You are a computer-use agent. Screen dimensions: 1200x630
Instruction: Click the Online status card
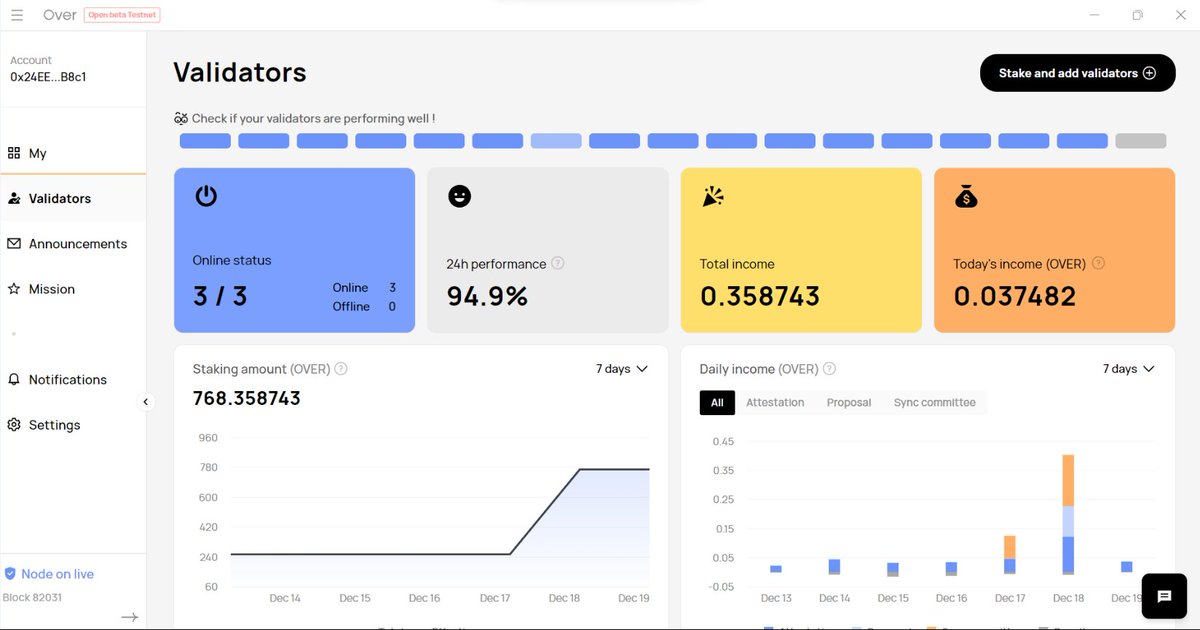click(294, 250)
